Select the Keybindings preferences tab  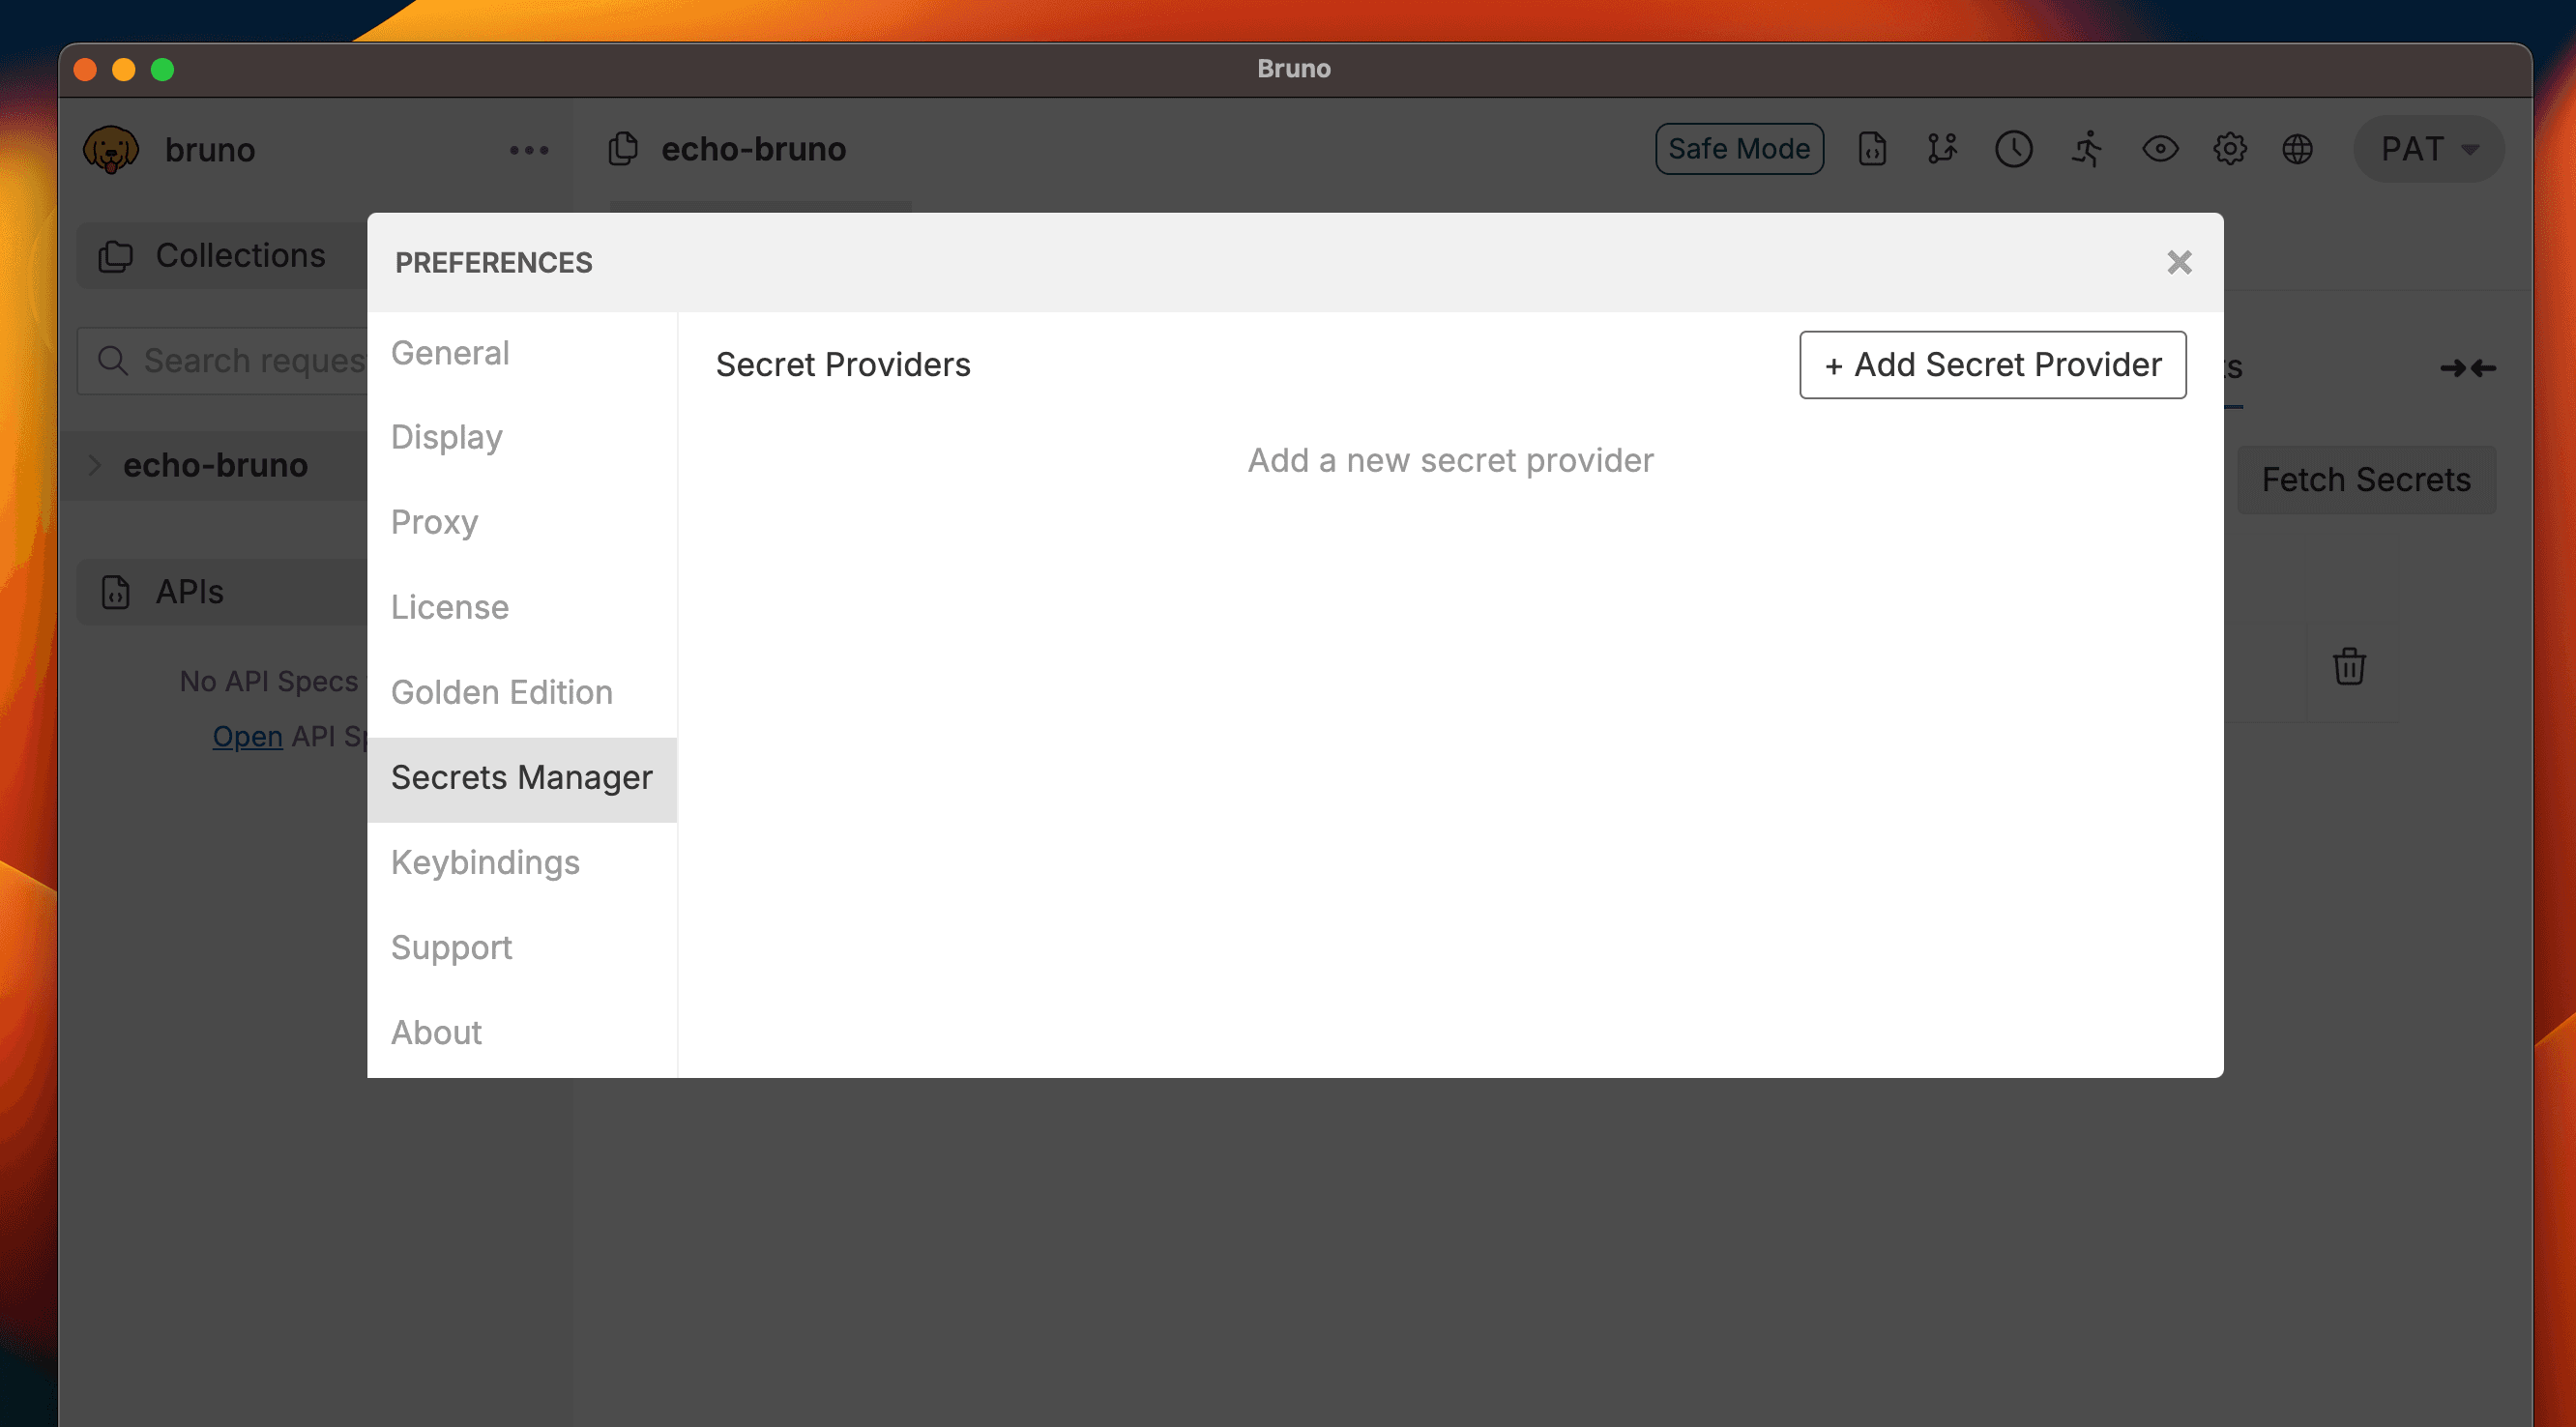coord(522,863)
